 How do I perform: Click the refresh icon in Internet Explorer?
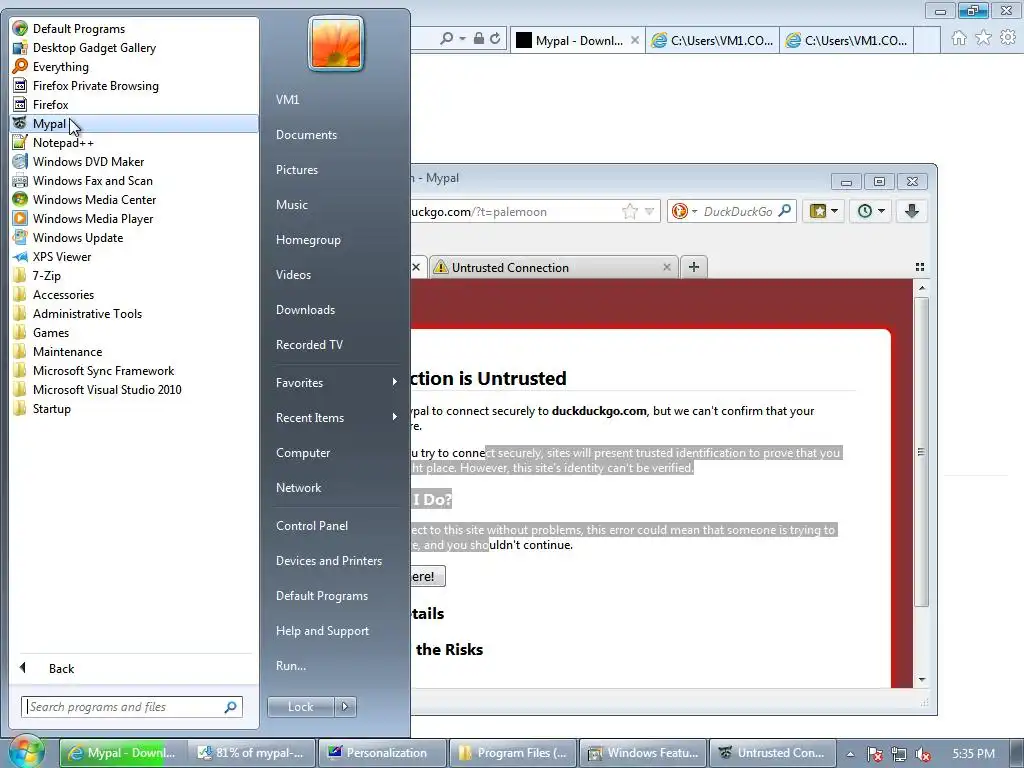coord(495,39)
